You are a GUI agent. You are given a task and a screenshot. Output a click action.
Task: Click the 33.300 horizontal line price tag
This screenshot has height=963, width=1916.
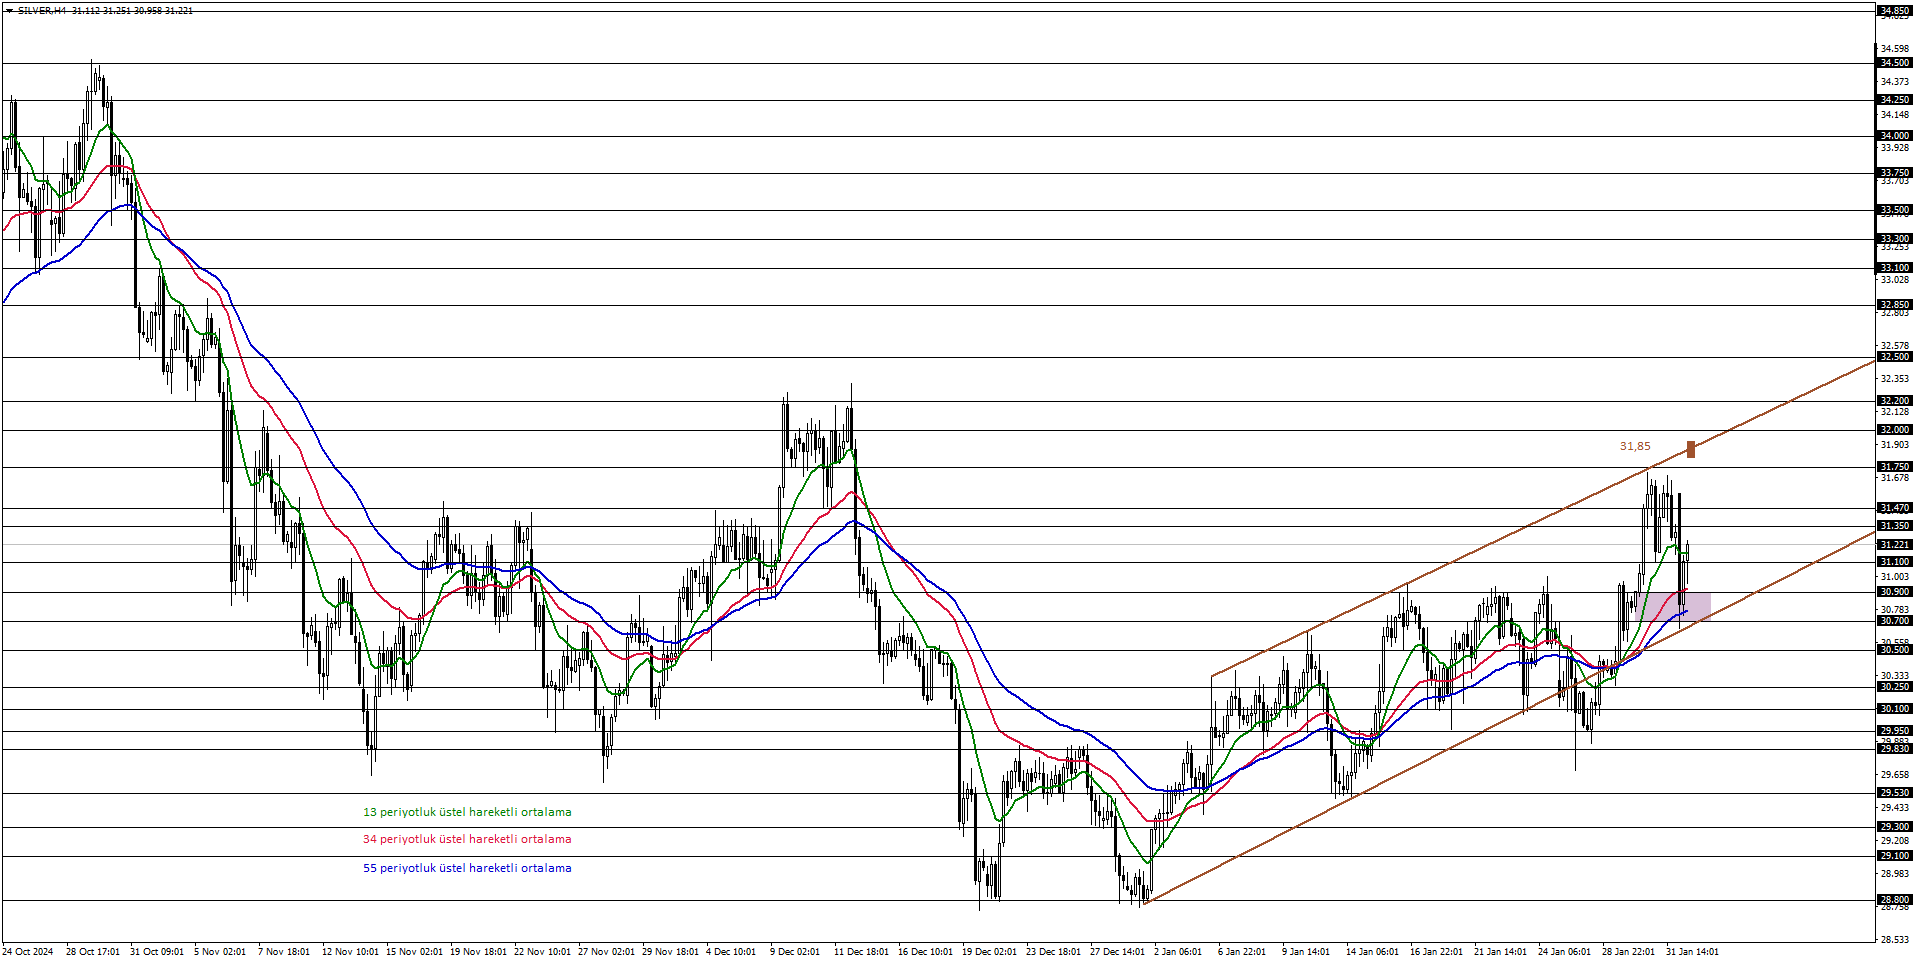pyautogui.click(x=1895, y=239)
